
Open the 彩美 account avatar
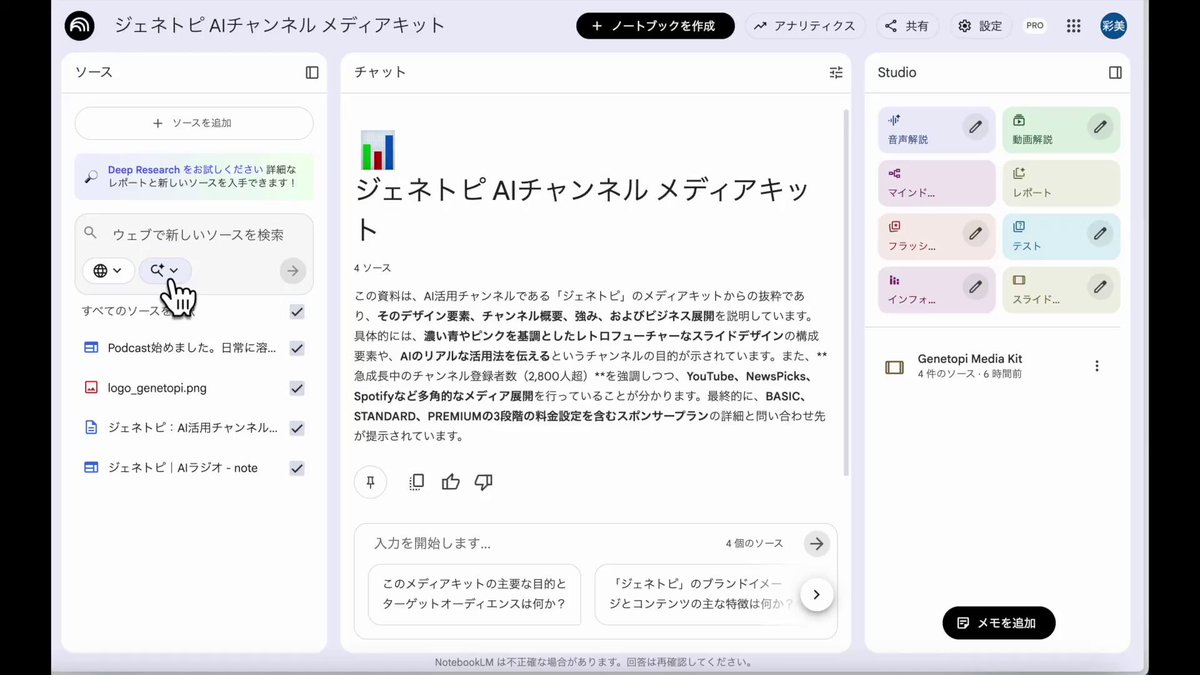(1113, 26)
